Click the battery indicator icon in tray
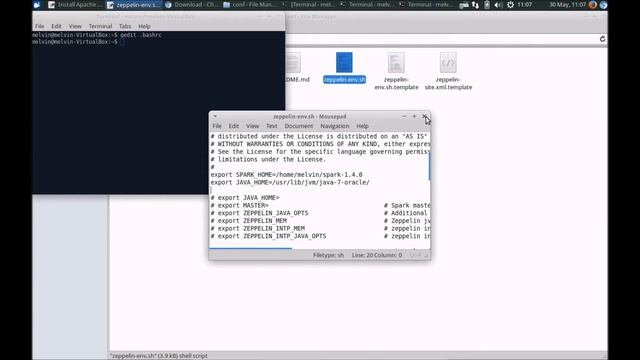 [487, 5]
